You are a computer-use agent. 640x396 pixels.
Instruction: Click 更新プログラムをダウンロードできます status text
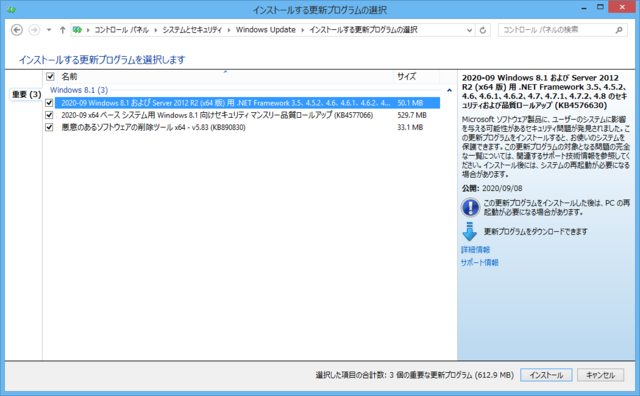(536, 231)
